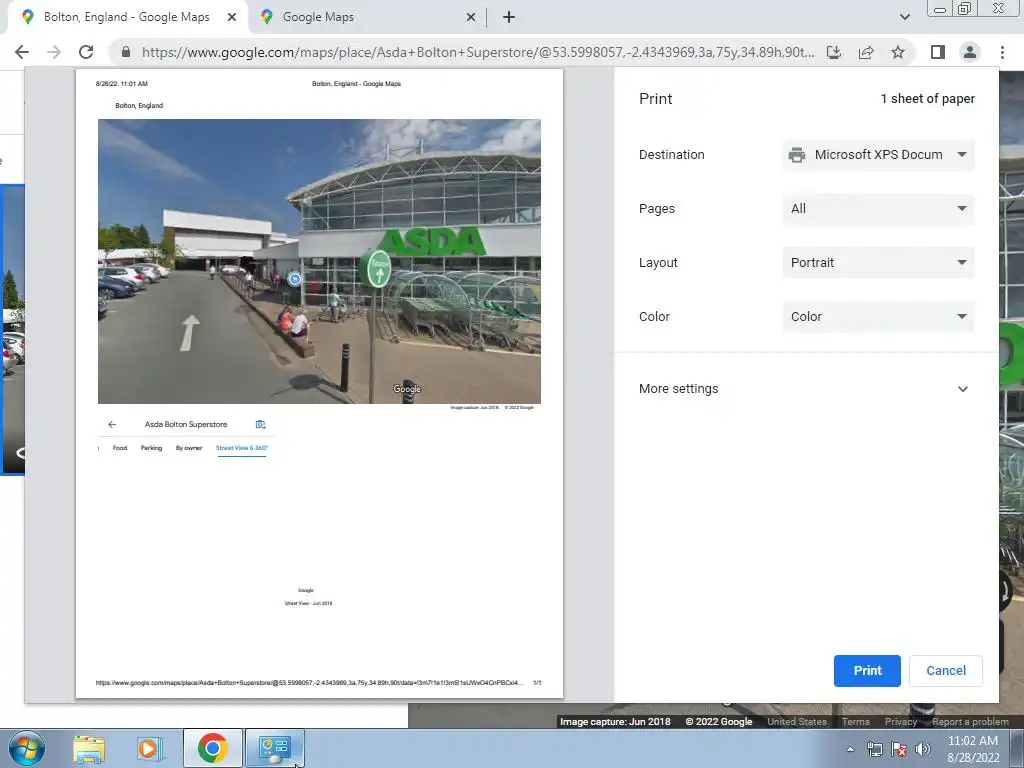Reload the current page

(86, 52)
